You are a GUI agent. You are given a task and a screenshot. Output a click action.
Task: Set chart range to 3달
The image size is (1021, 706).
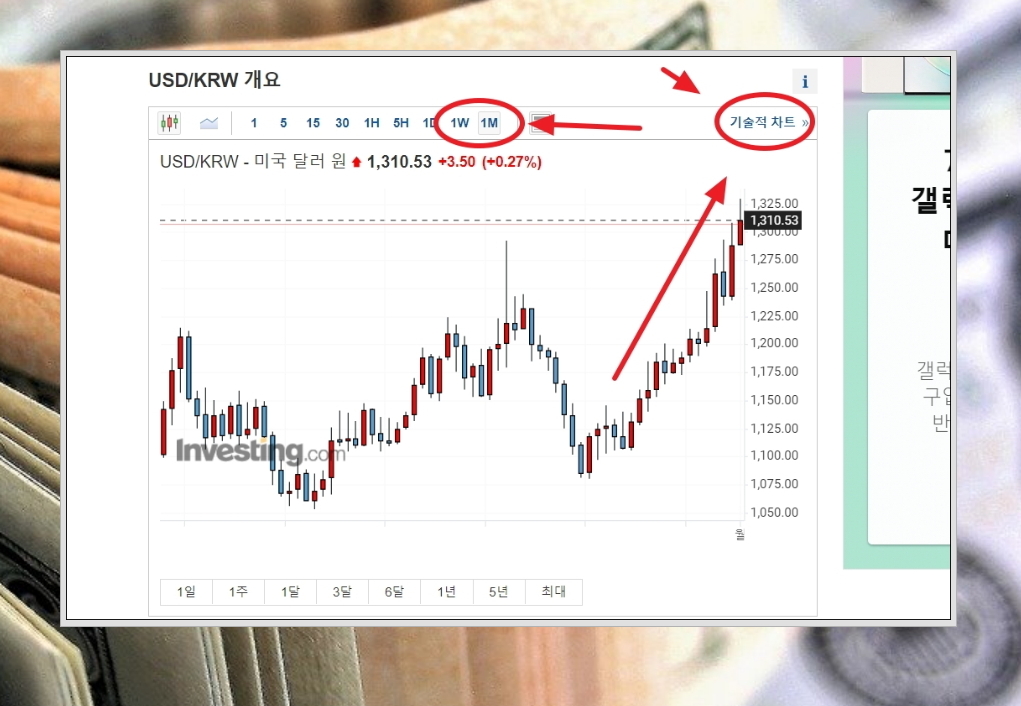[x=343, y=591]
